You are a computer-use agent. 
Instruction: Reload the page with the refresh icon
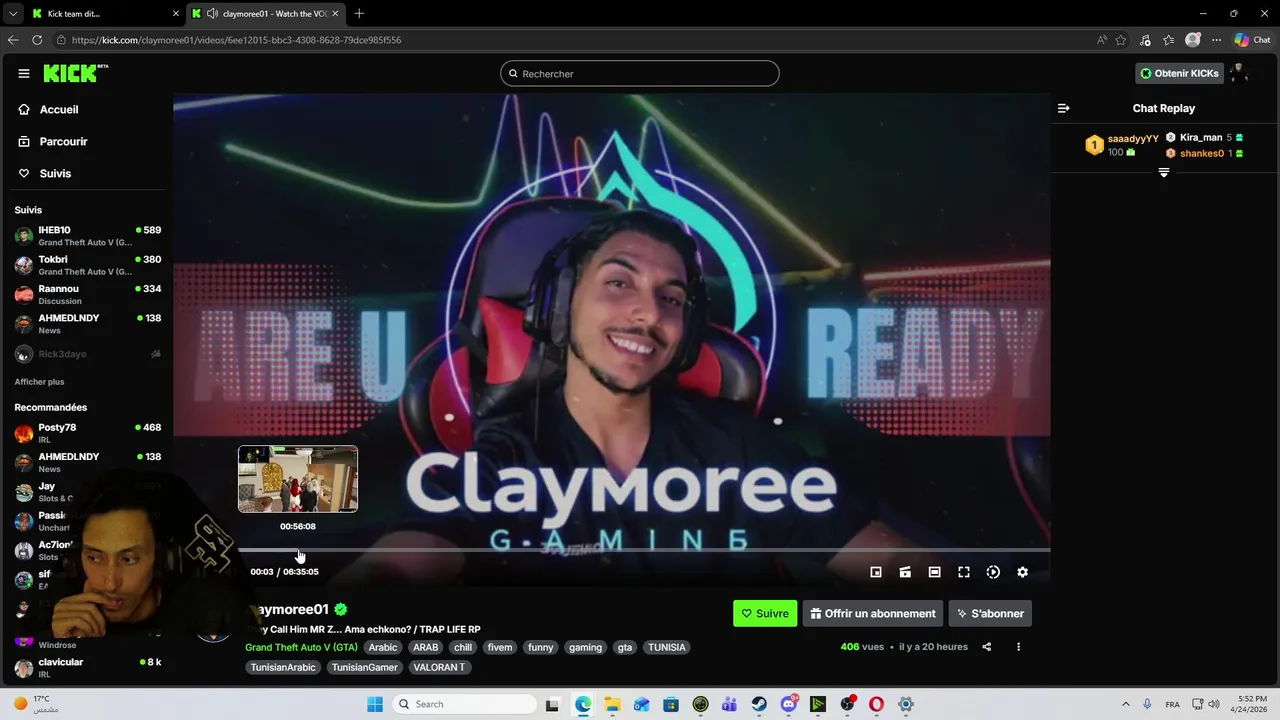click(37, 40)
